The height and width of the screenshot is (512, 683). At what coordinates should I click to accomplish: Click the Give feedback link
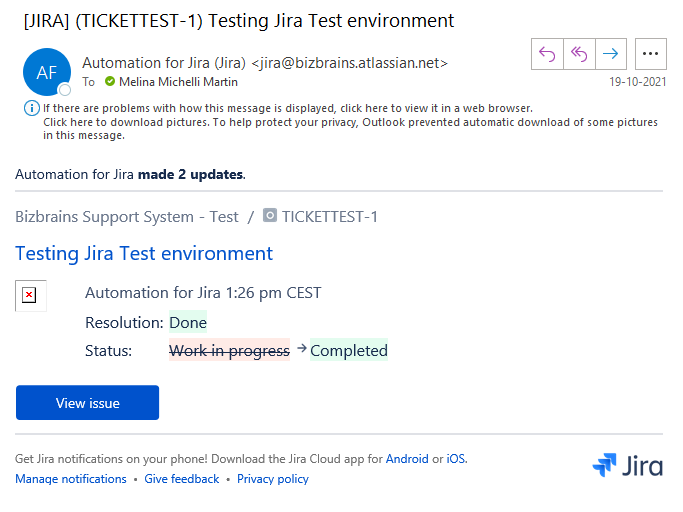(182, 479)
